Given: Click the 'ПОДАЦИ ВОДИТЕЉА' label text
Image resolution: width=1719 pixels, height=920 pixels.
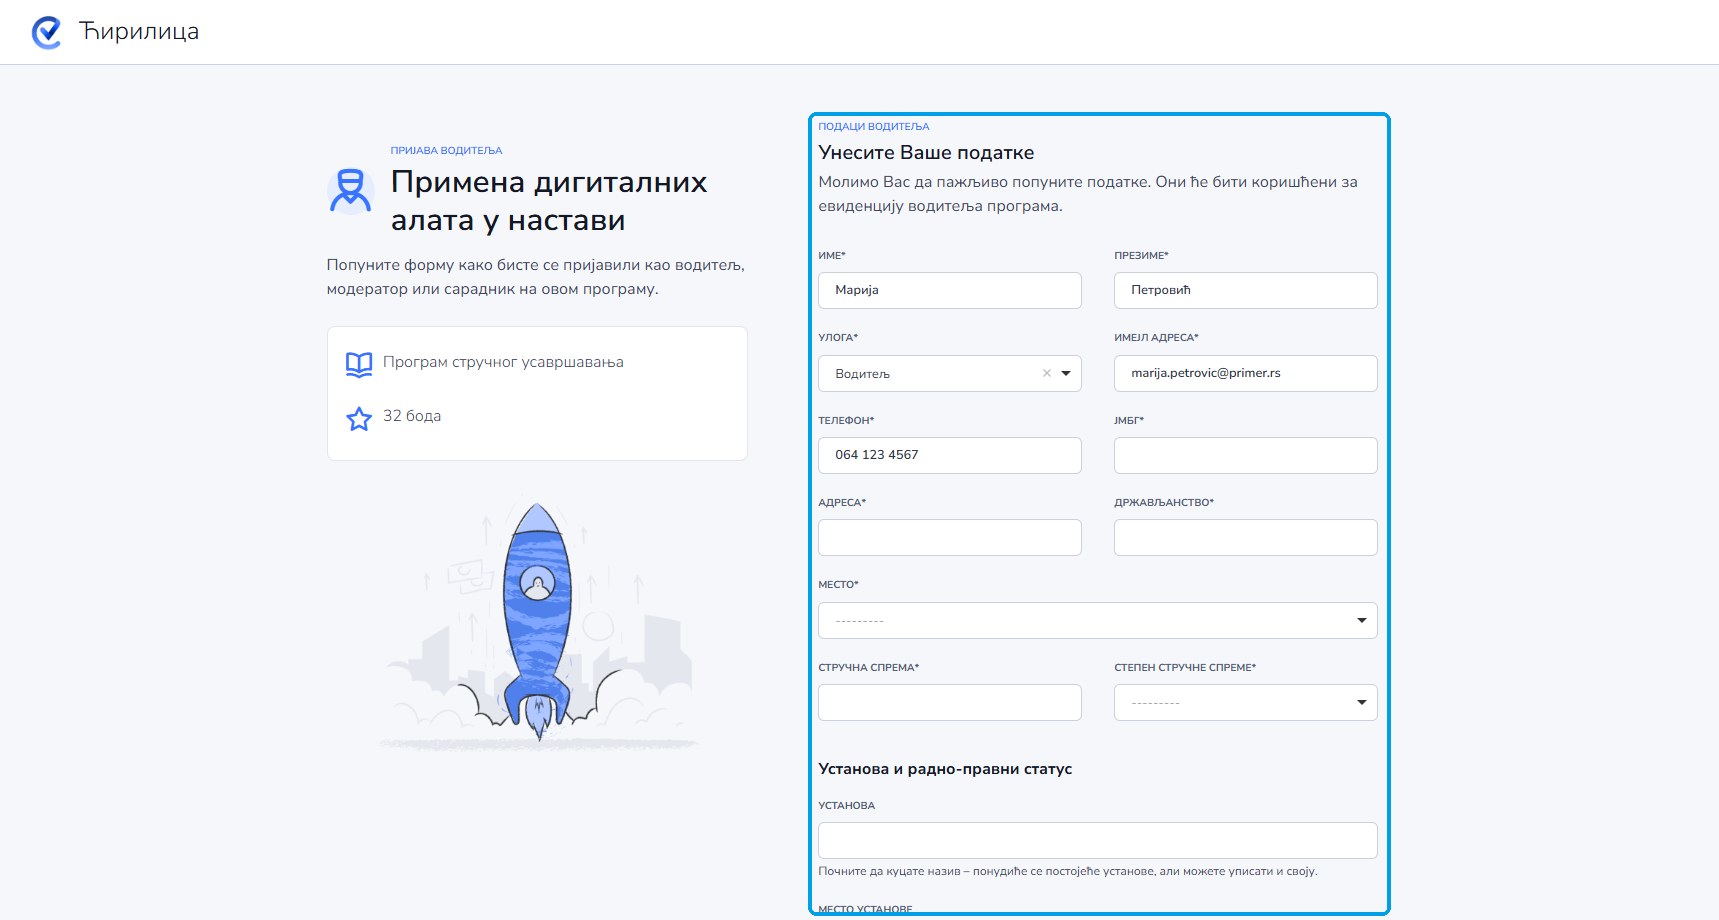Looking at the screenshot, I should point(874,126).
